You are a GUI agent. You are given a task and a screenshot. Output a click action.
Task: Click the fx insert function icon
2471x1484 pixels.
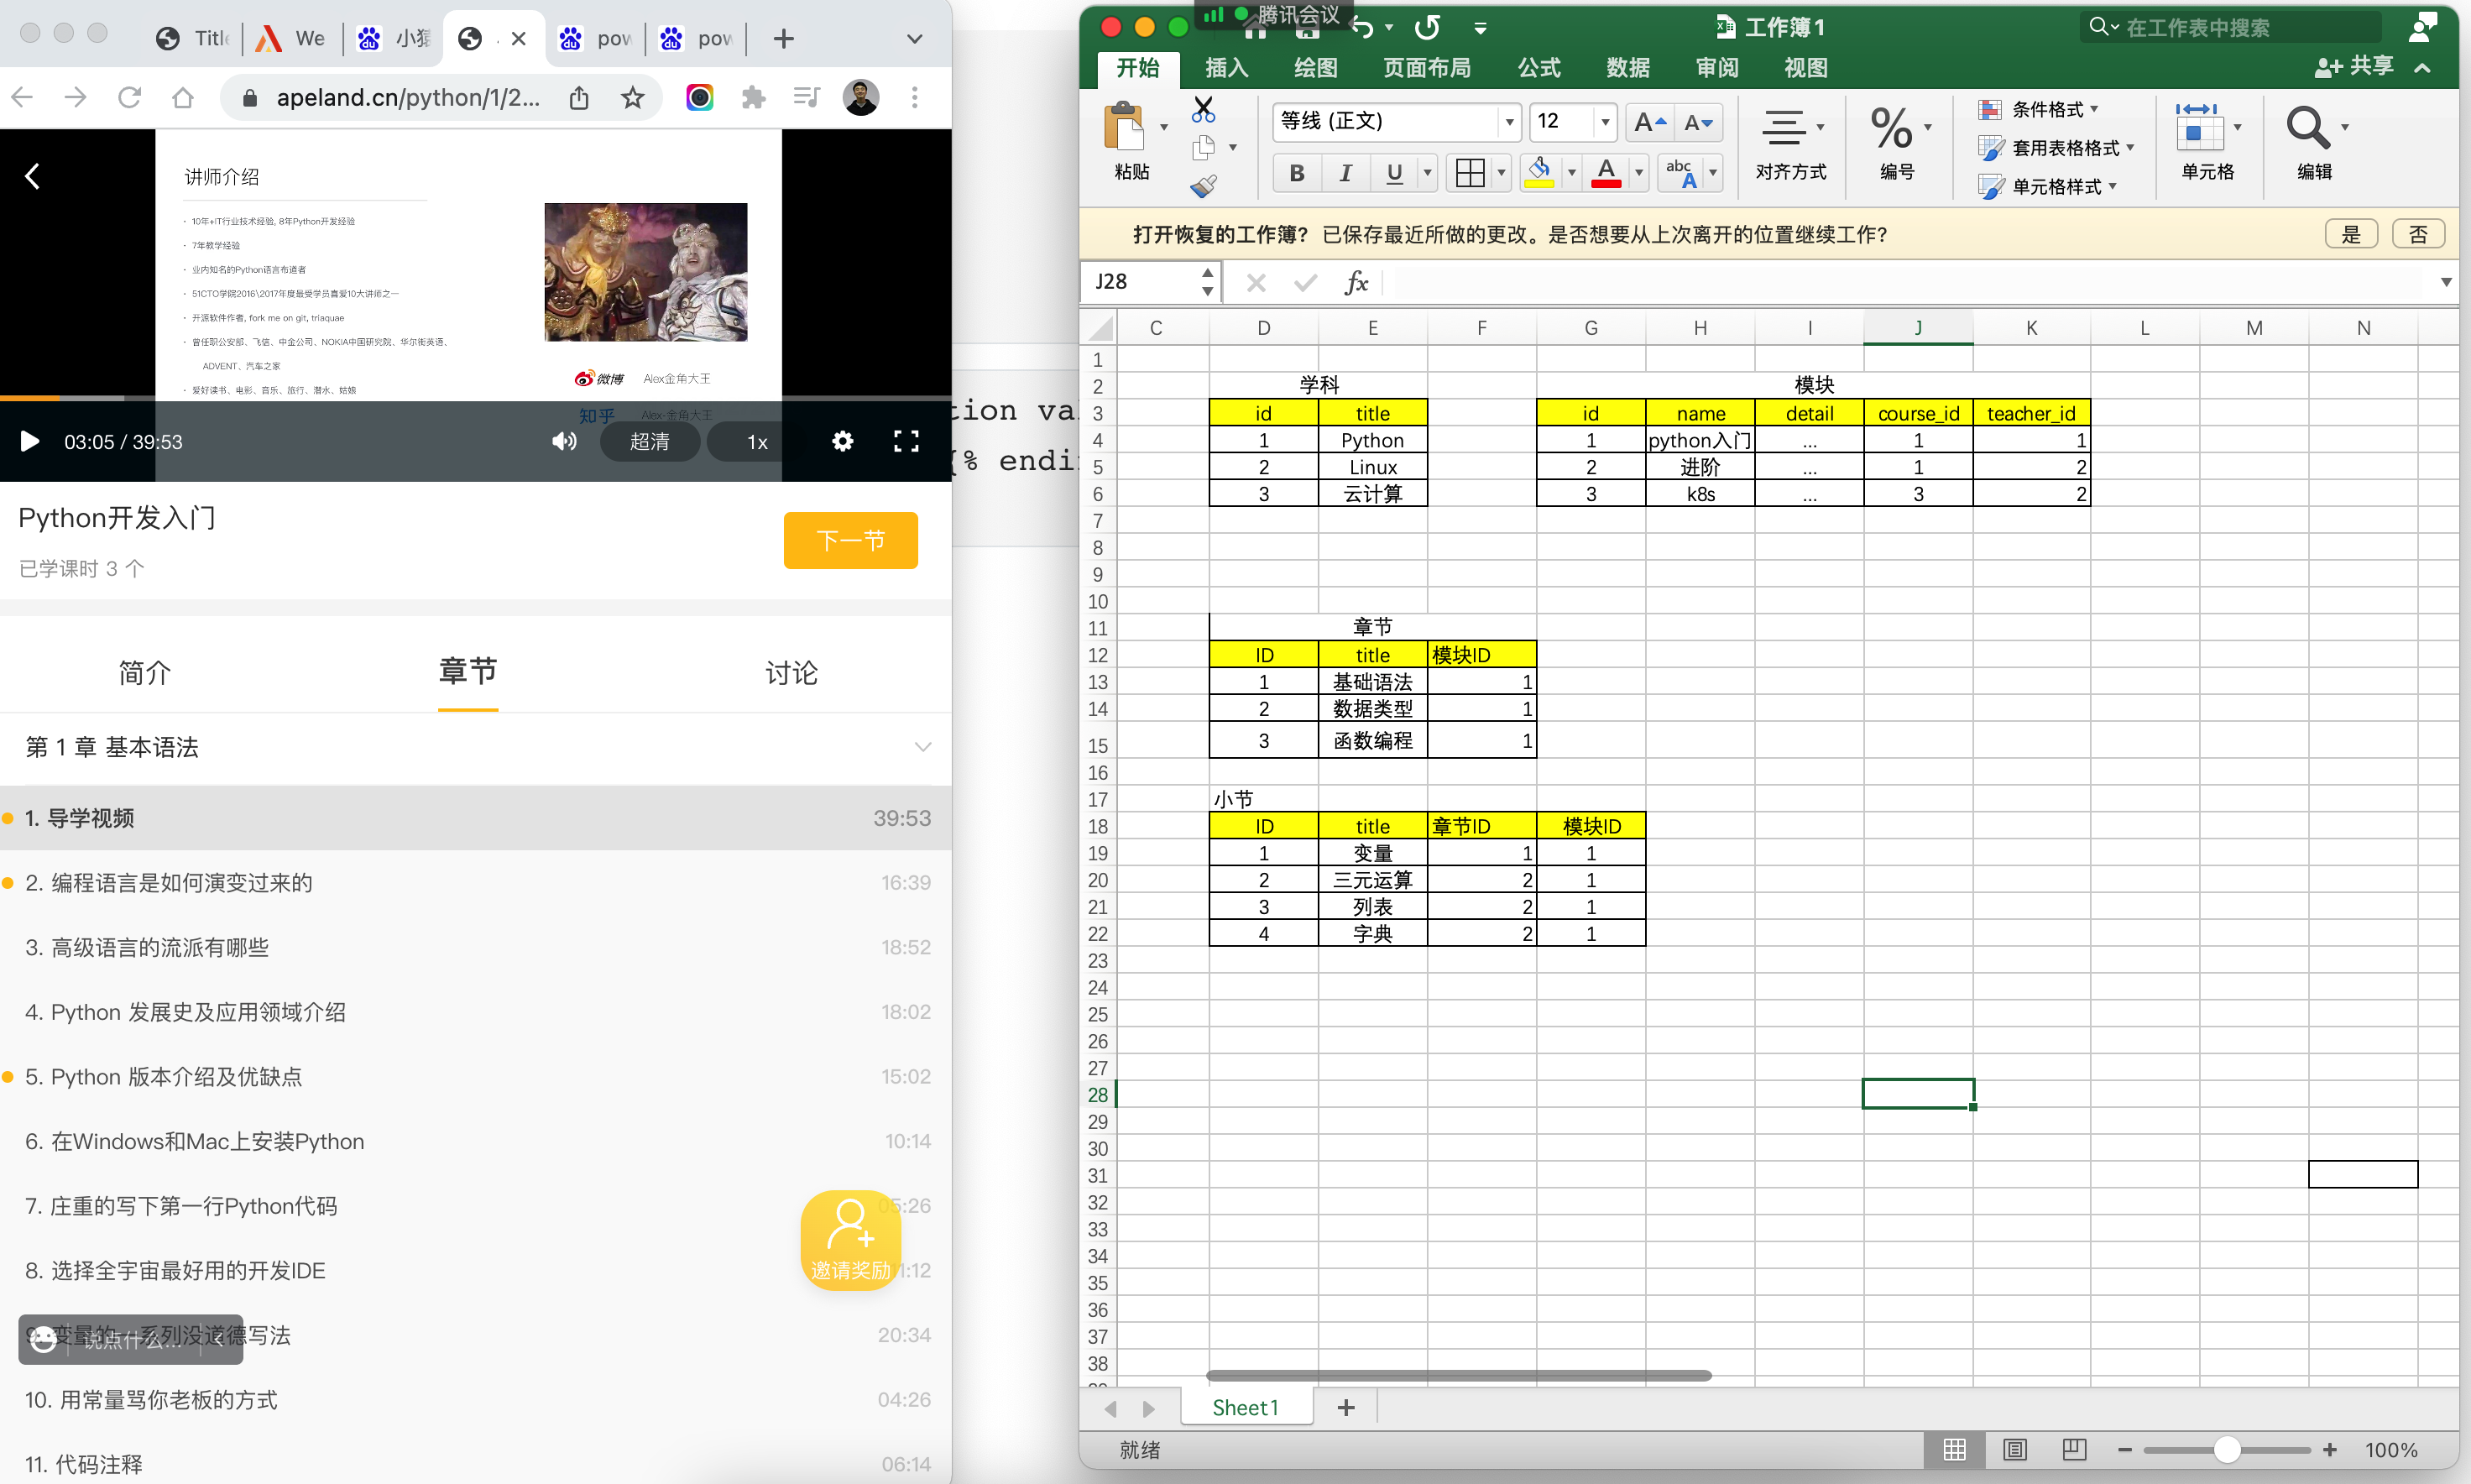1356,283
